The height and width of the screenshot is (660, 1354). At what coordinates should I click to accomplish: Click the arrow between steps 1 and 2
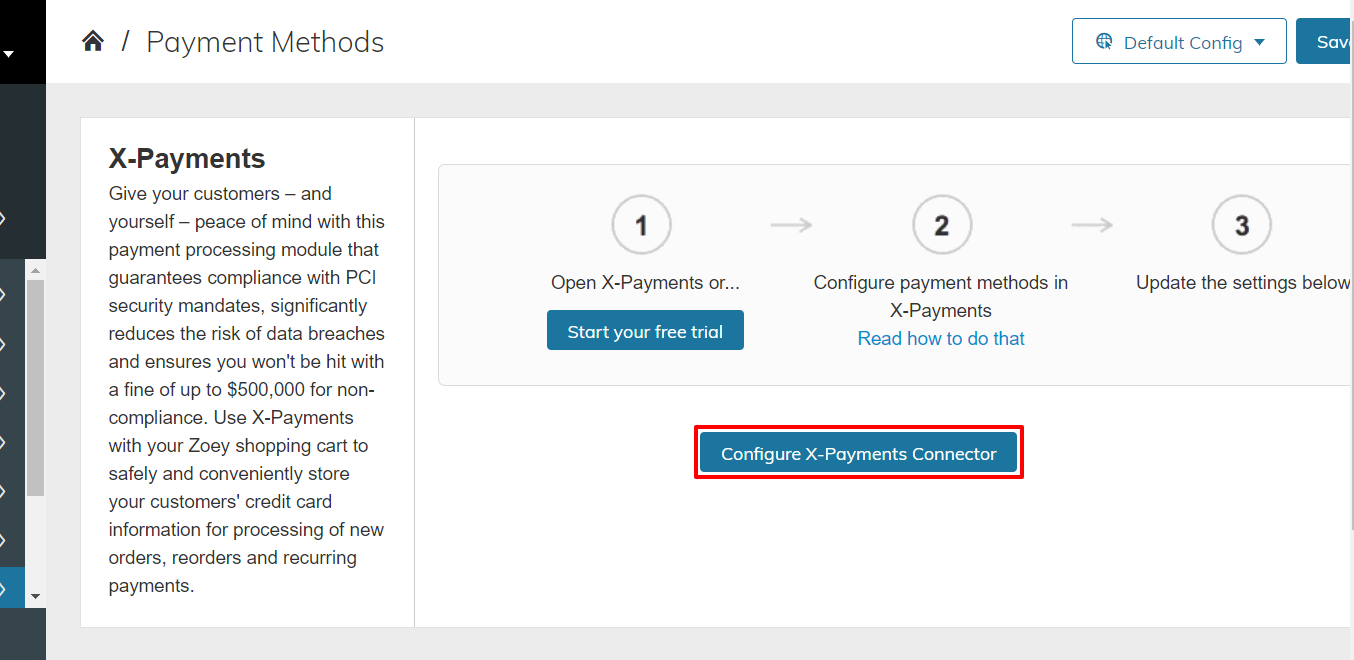(791, 225)
